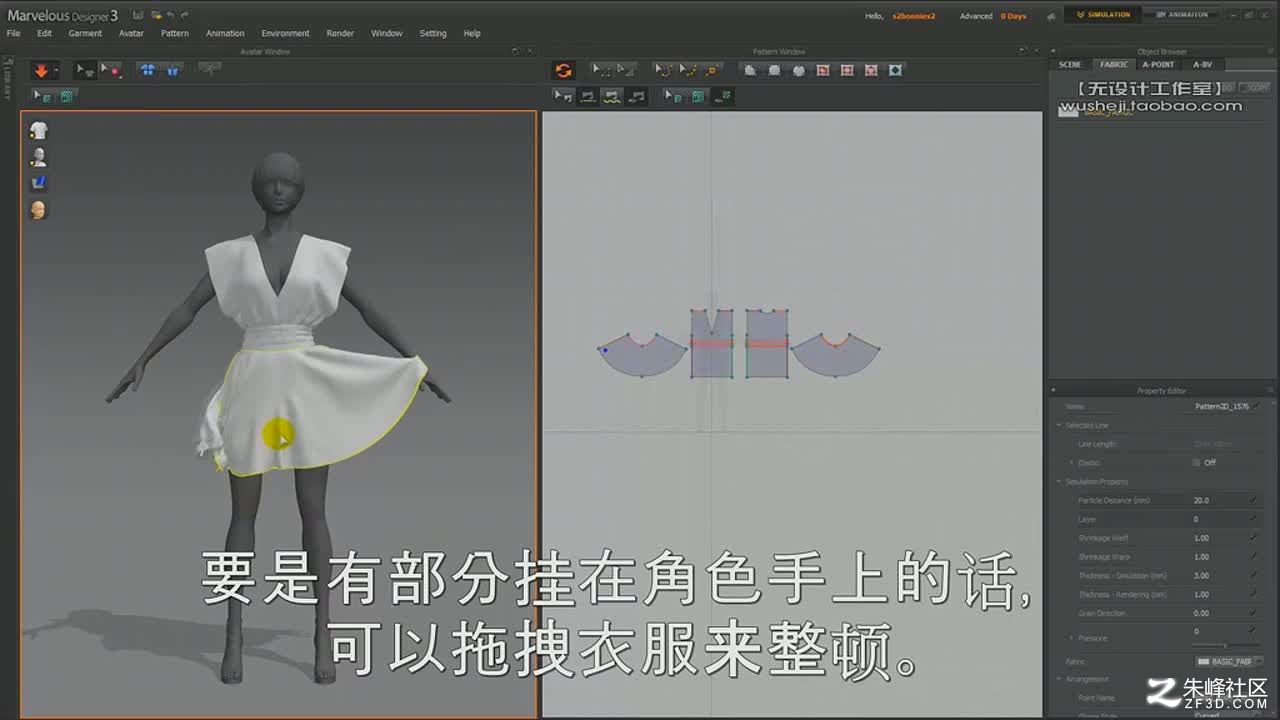1280x720 pixels.
Task: Click the orange Sync icon in Pattern toolbar
Action: tap(564, 70)
